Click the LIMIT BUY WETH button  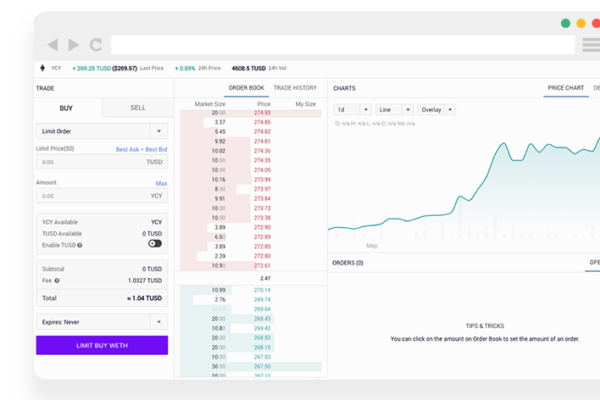[x=102, y=345]
